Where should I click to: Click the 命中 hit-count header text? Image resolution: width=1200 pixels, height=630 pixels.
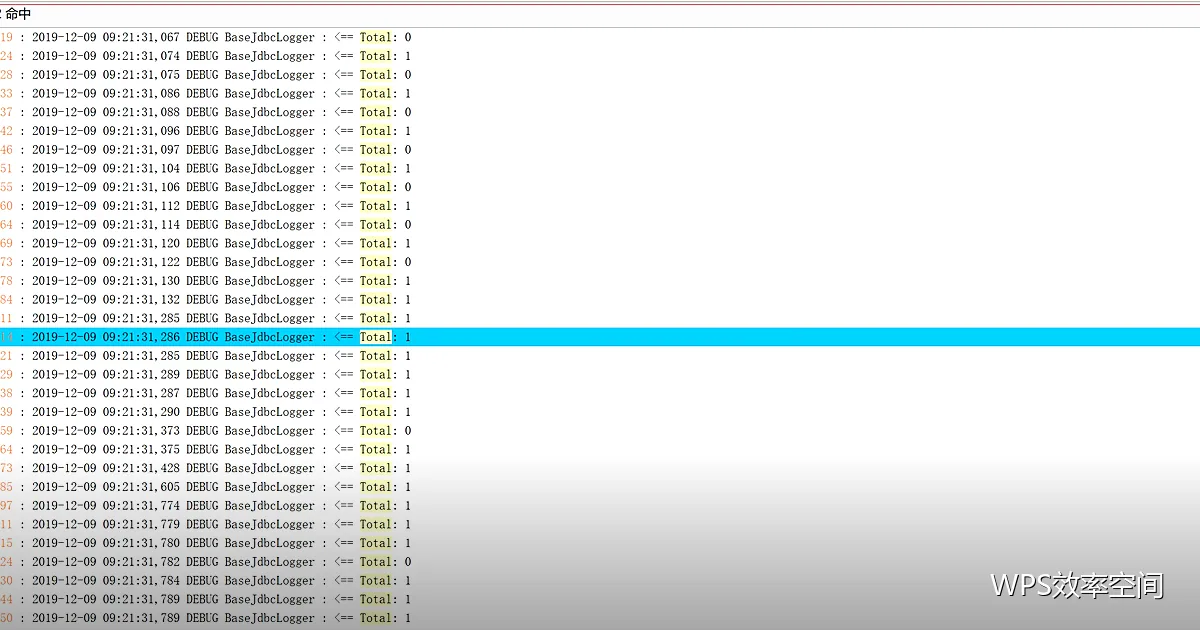18,14
